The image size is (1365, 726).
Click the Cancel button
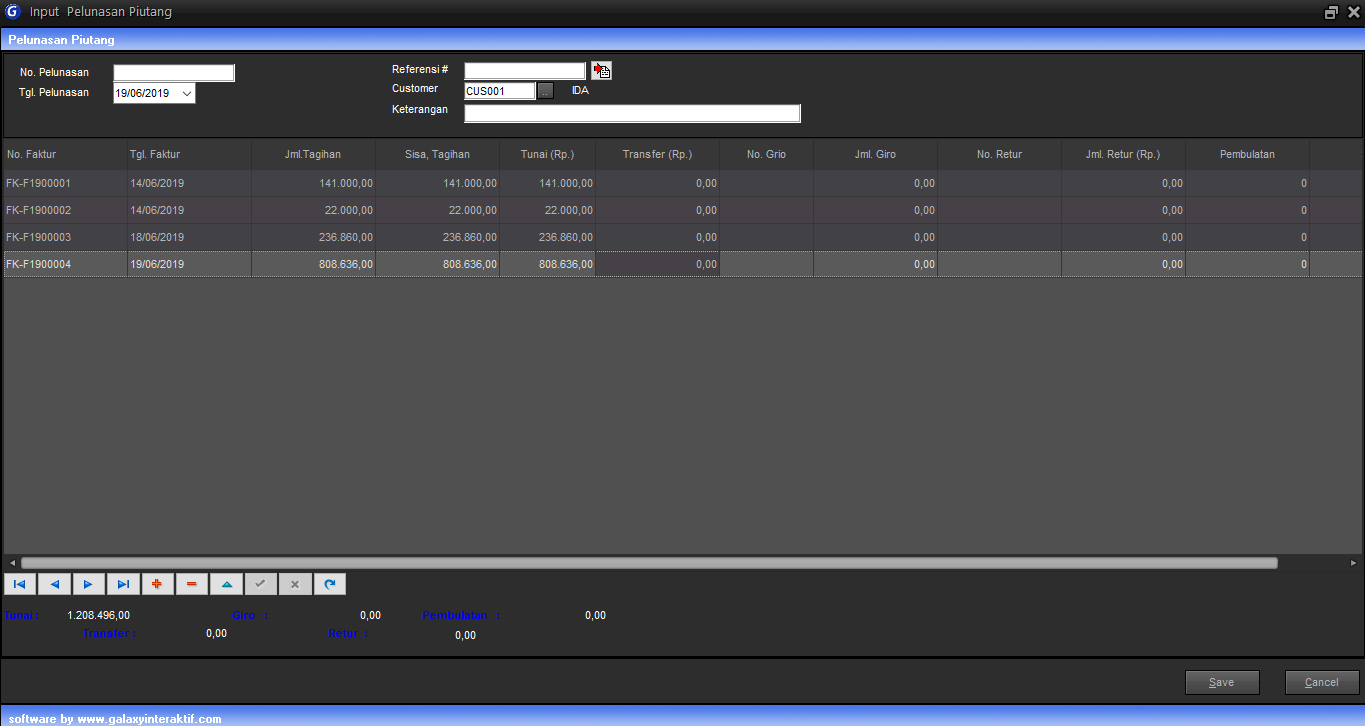pyautogui.click(x=1322, y=682)
